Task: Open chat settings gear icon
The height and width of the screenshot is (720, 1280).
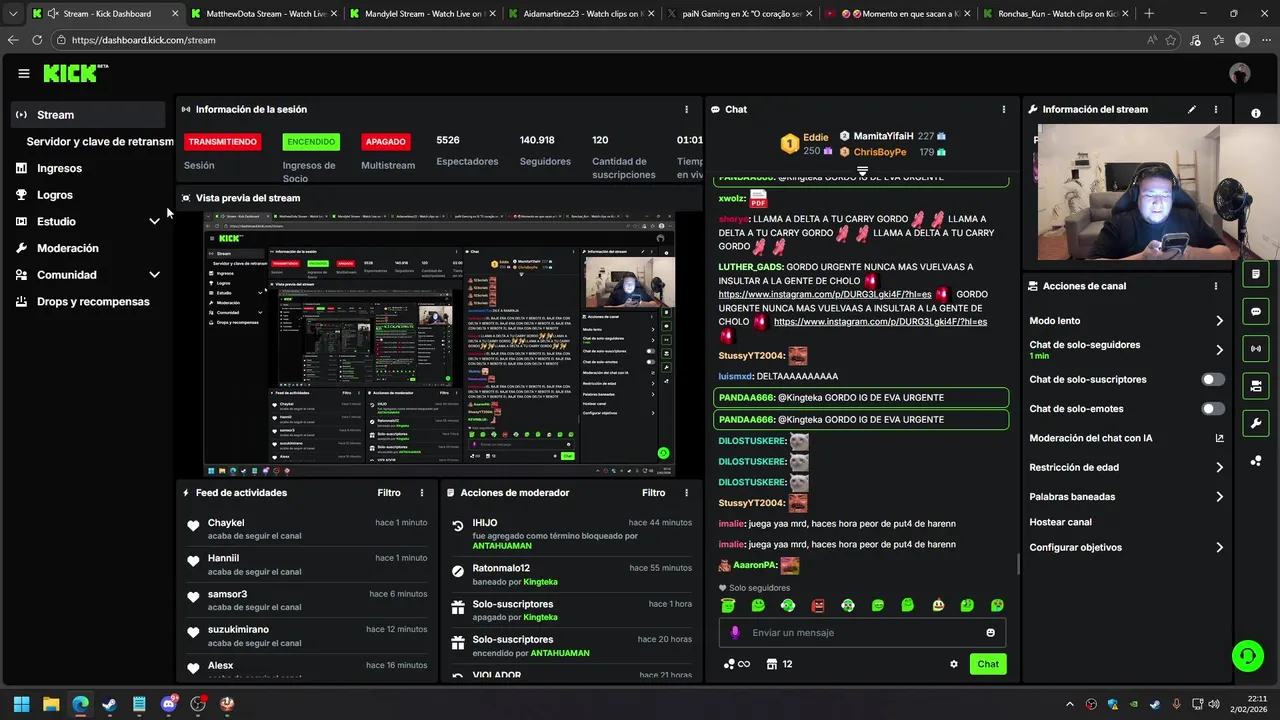Action: pos(954,664)
